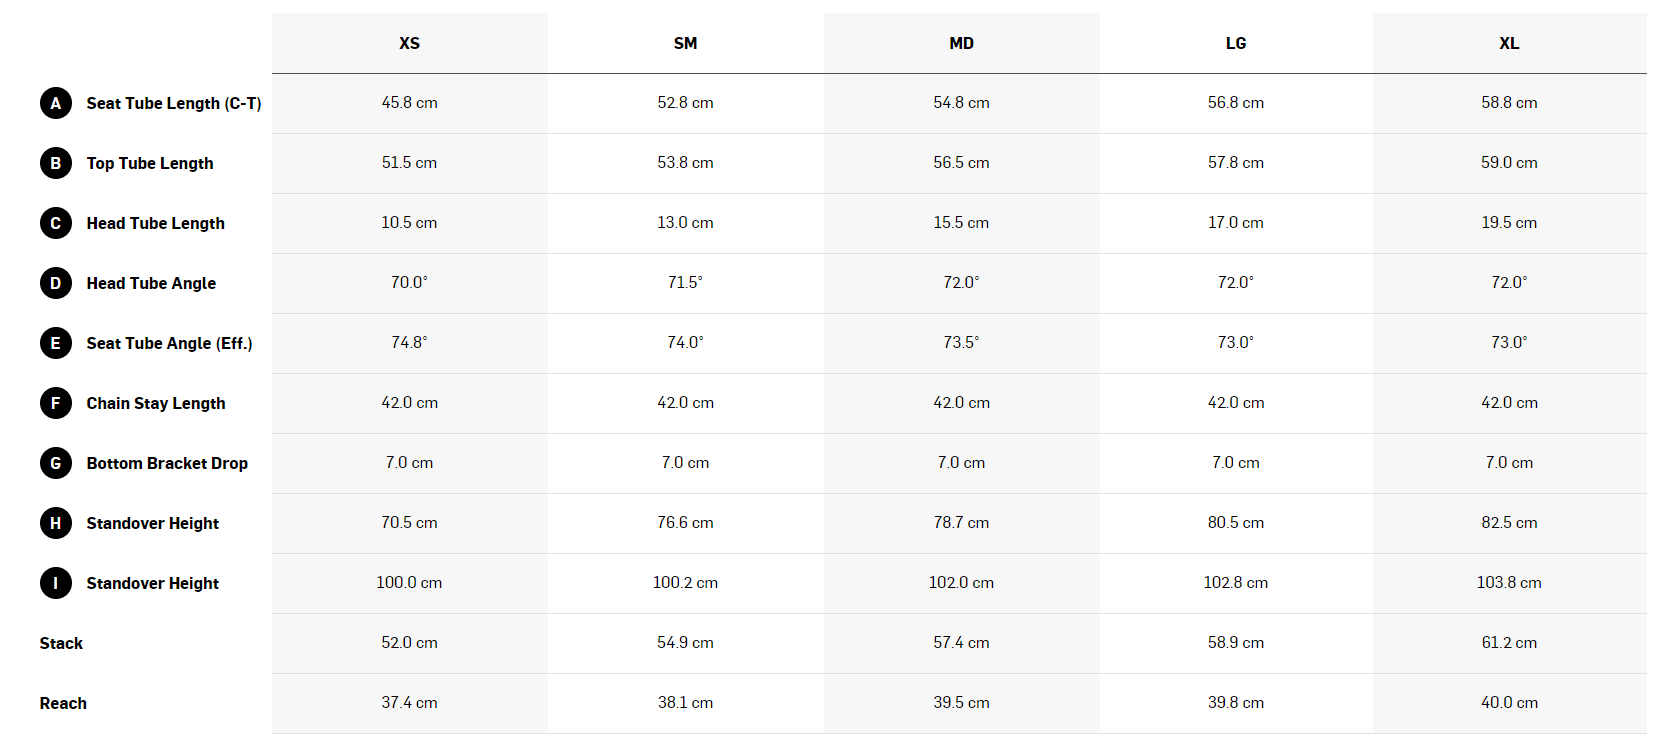The width and height of the screenshot is (1672, 754).
Task: Click the circled F icon for Chain Stay Length
Action: tap(56, 403)
